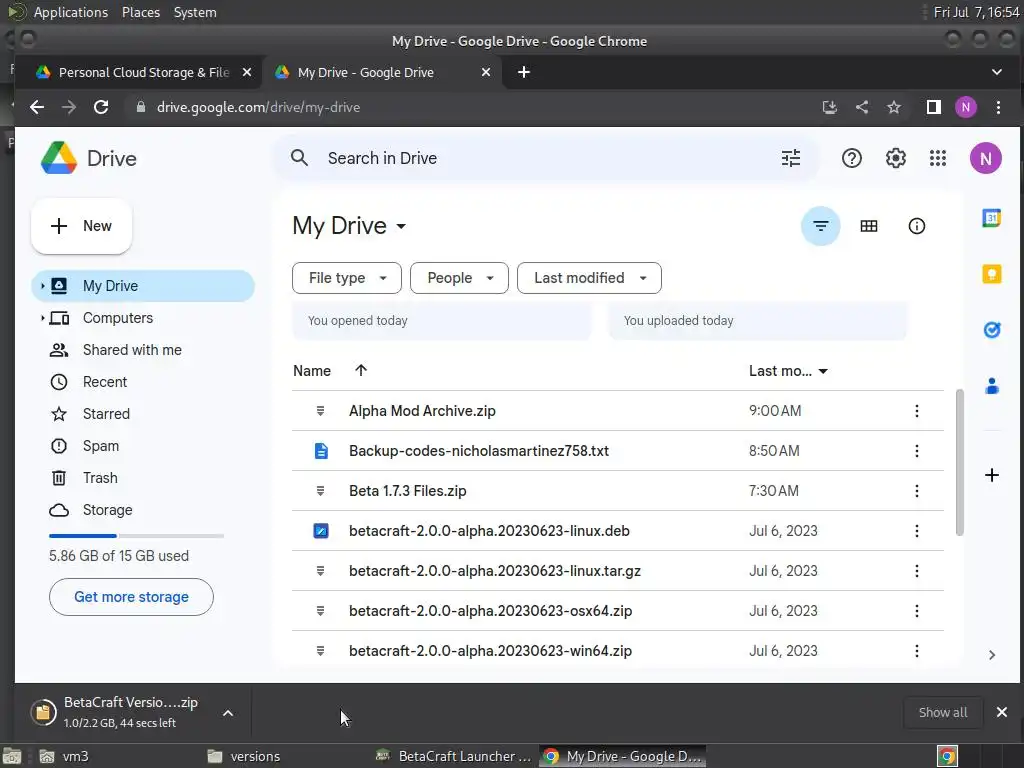Image resolution: width=1024 pixels, height=768 pixels.
Task: Open Google Tasks side panel icon
Action: click(x=991, y=330)
